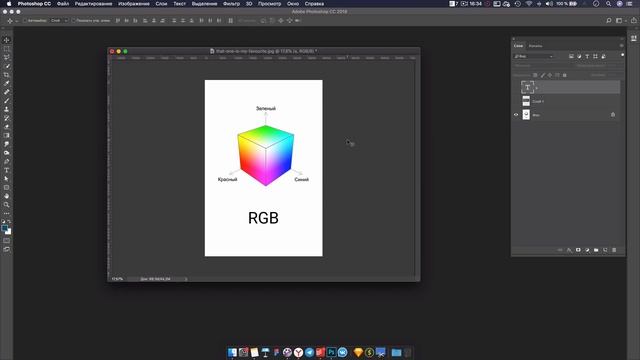Click the background color swatch
The image size is (640, 360).
coord(9,232)
